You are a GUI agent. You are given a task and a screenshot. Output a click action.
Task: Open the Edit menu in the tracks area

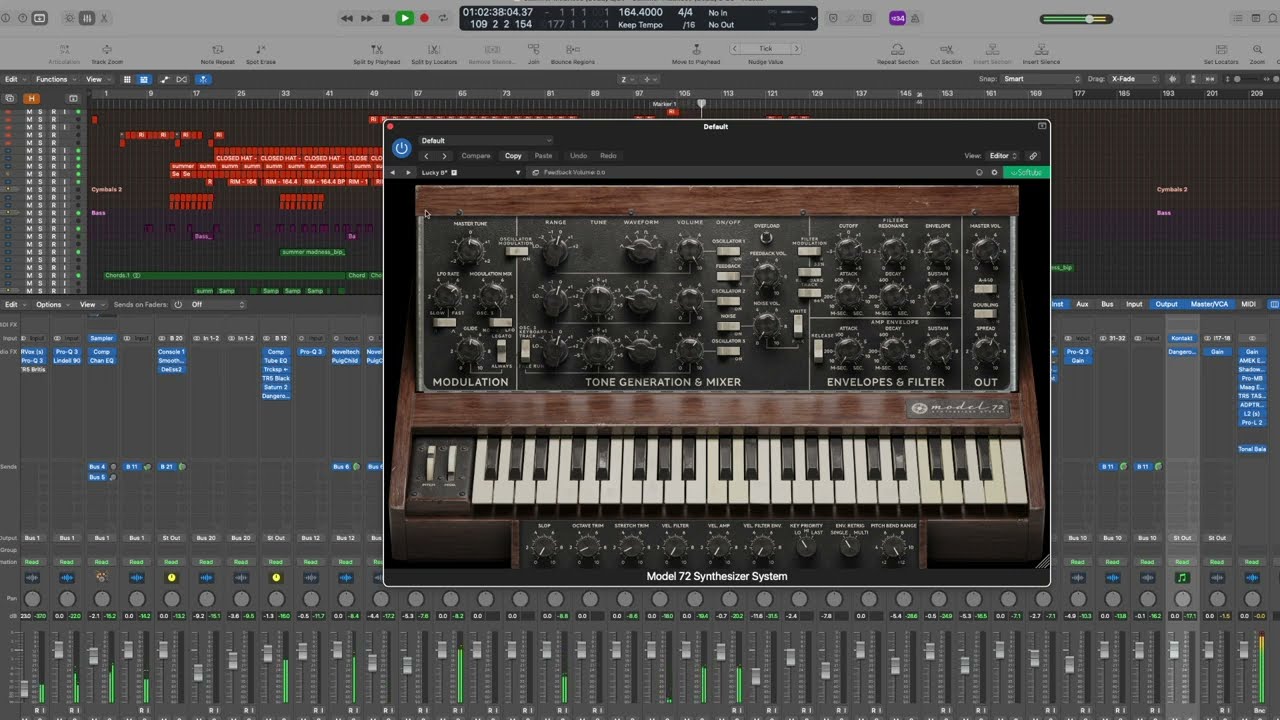[13, 79]
